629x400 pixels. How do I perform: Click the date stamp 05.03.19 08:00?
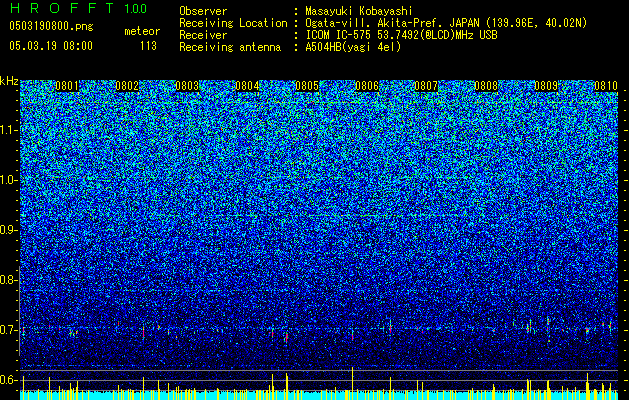[x=51, y=46]
